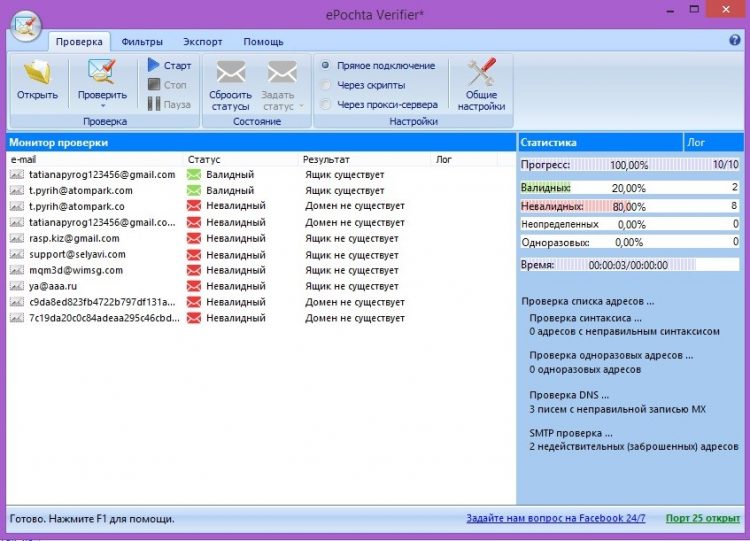This screenshot has height=541, width=750.
Task: Click the Одноразовых 0,00% statistic row
Action: 629,243
